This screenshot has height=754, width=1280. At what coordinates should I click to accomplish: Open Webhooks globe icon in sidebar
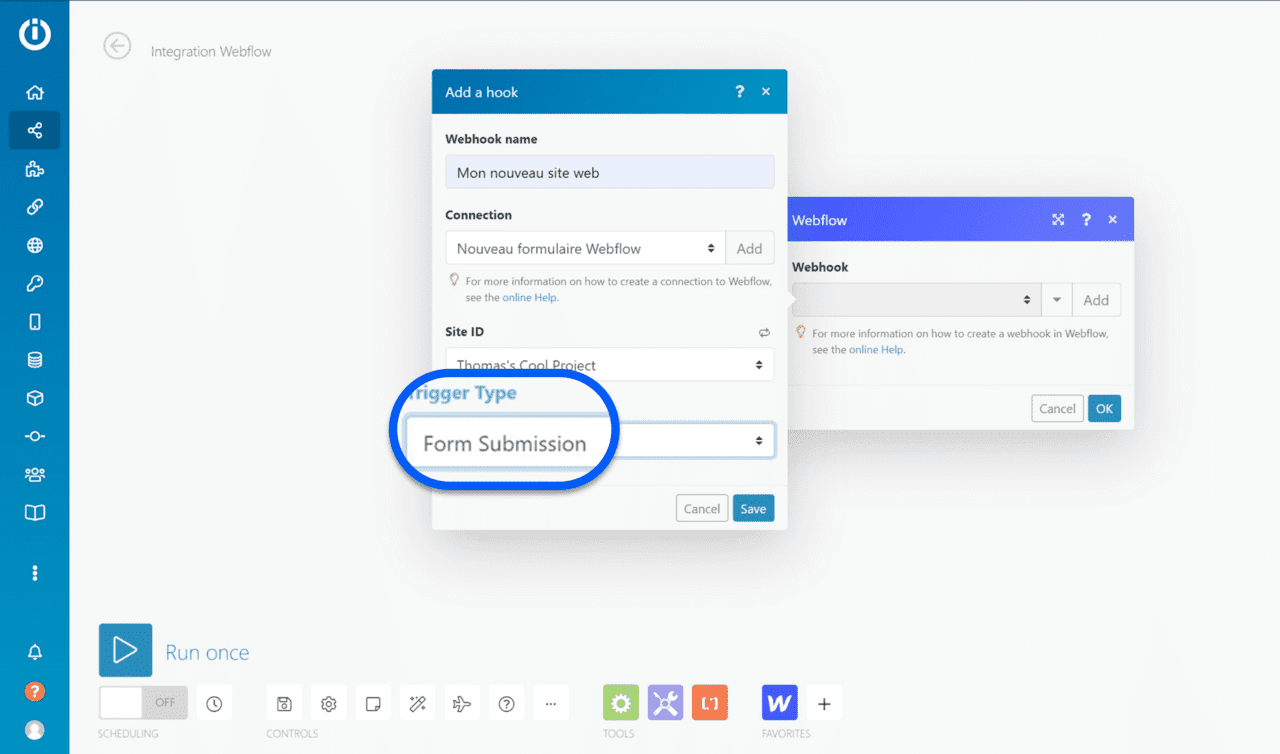point(35,245)
